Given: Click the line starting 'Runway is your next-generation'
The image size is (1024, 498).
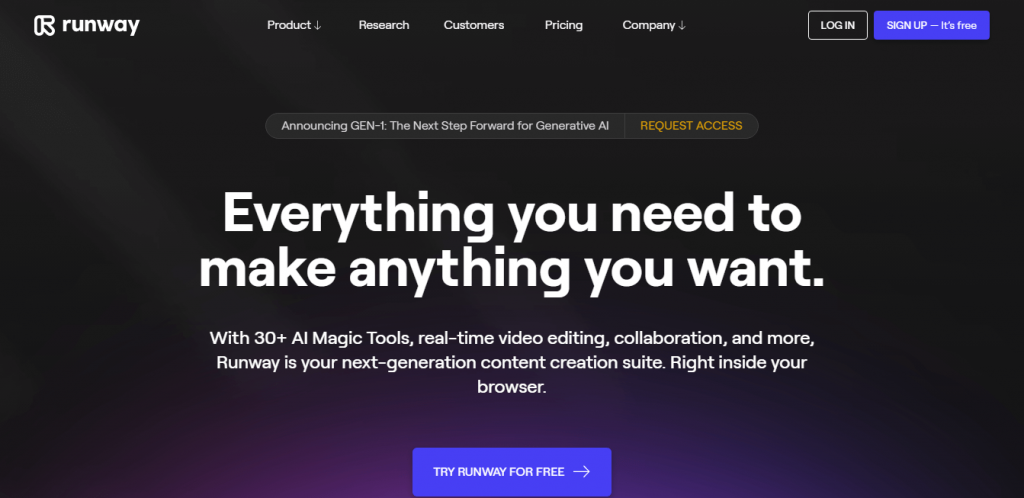Looking at the screenshot, I should 512,363.
